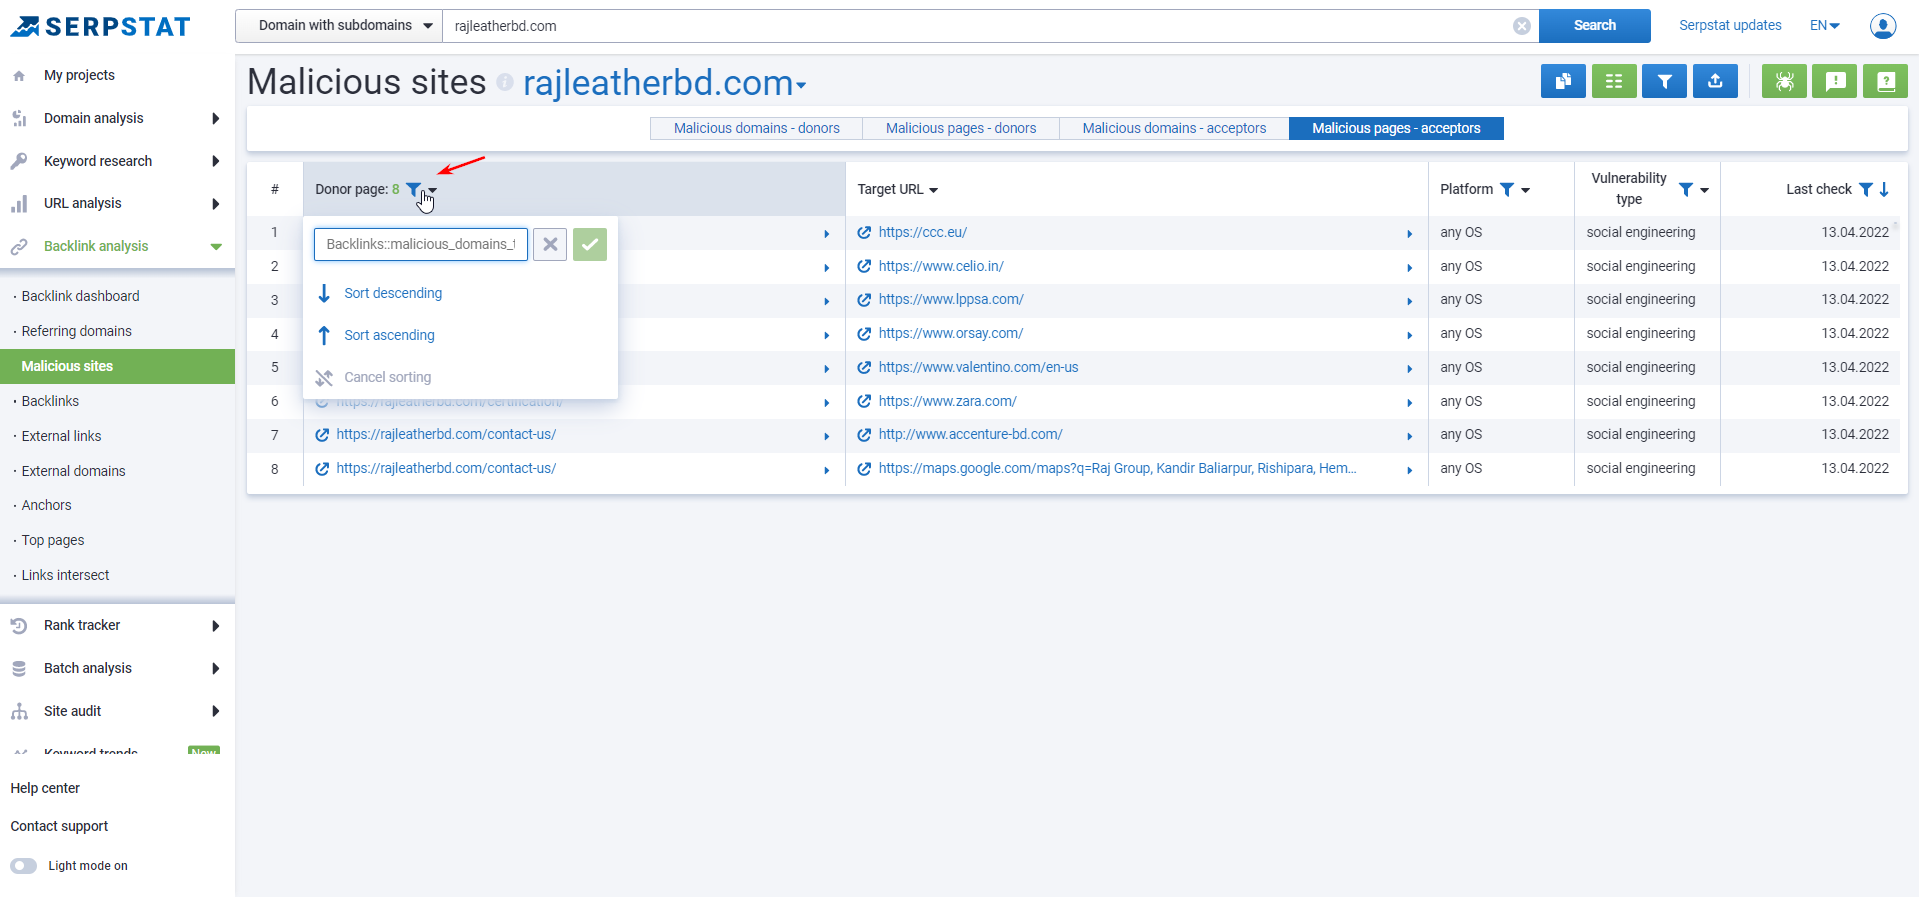Expand the EN language selector
Viewport: 1922px width, 897px height.
tap(1824, 26)
